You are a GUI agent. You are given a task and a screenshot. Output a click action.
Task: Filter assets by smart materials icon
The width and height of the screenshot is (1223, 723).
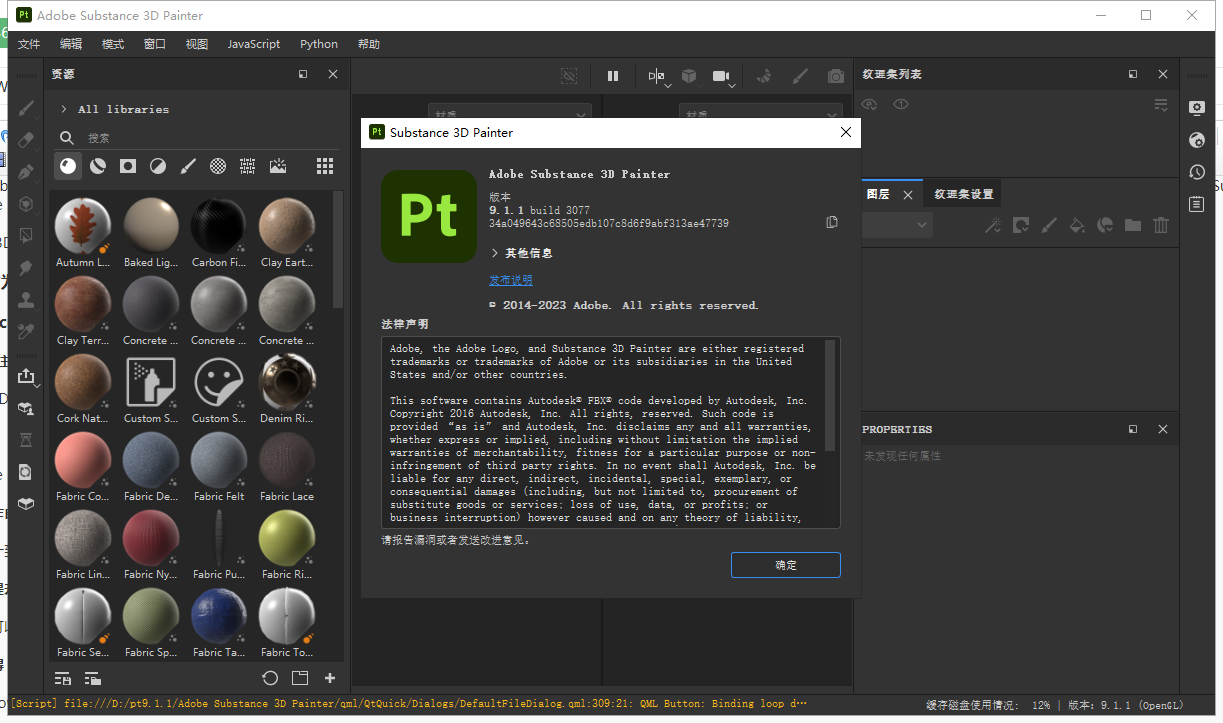[x=98, y=166]
